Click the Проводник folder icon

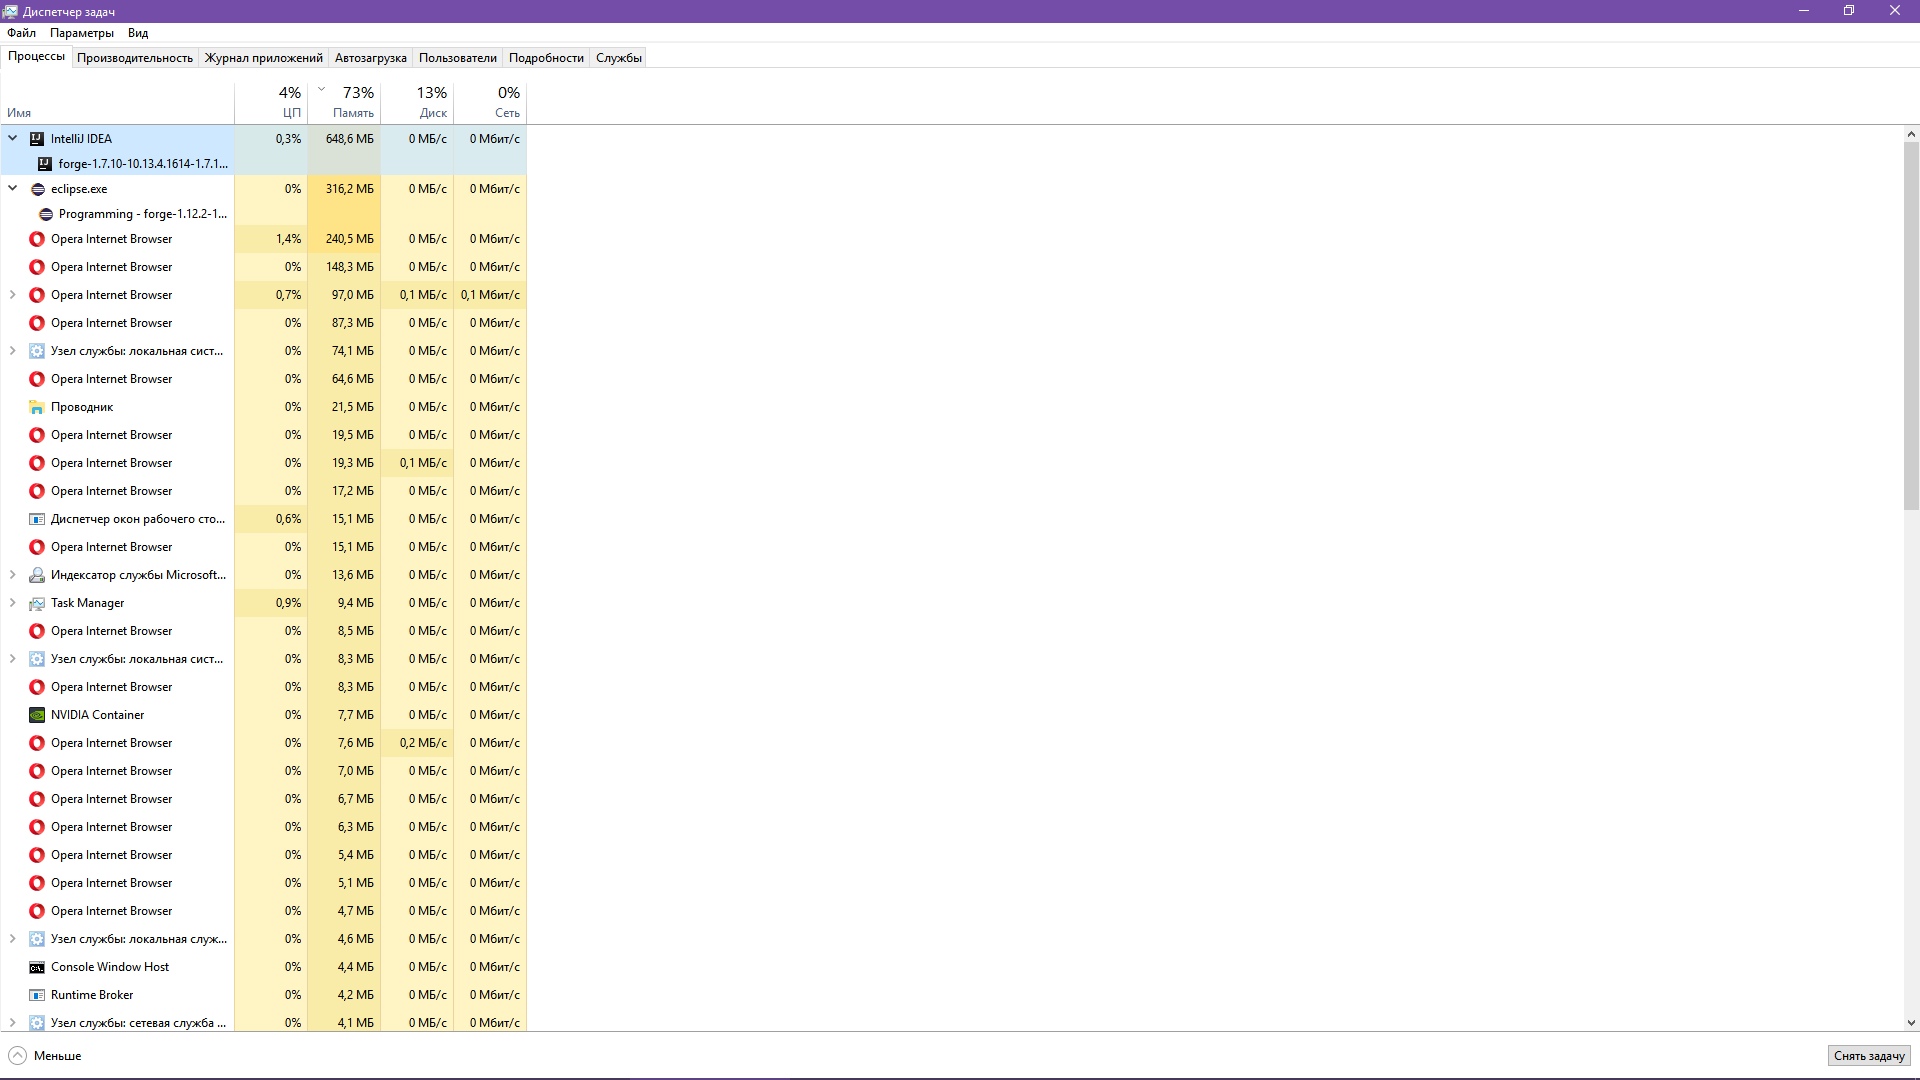(37, 407)
